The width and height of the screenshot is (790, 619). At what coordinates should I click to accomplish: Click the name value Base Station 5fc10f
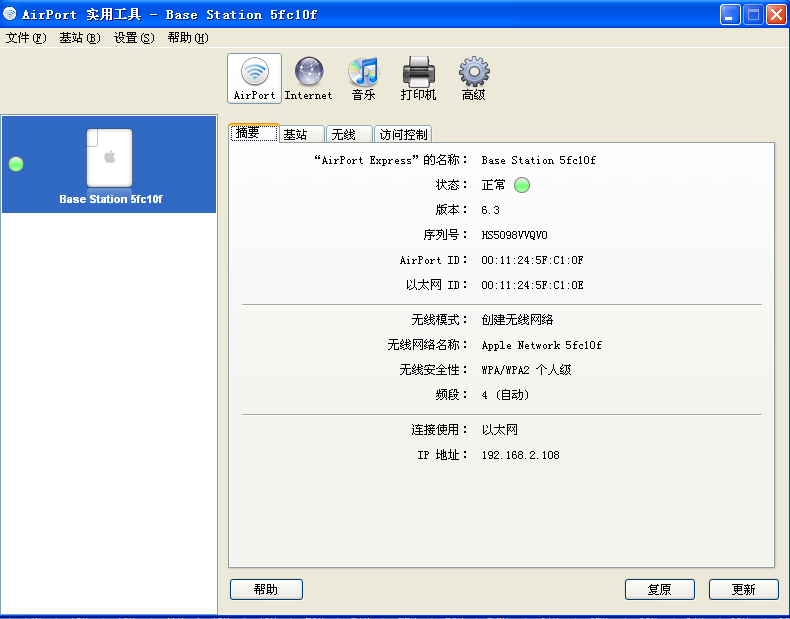click(x=539, y=160)
